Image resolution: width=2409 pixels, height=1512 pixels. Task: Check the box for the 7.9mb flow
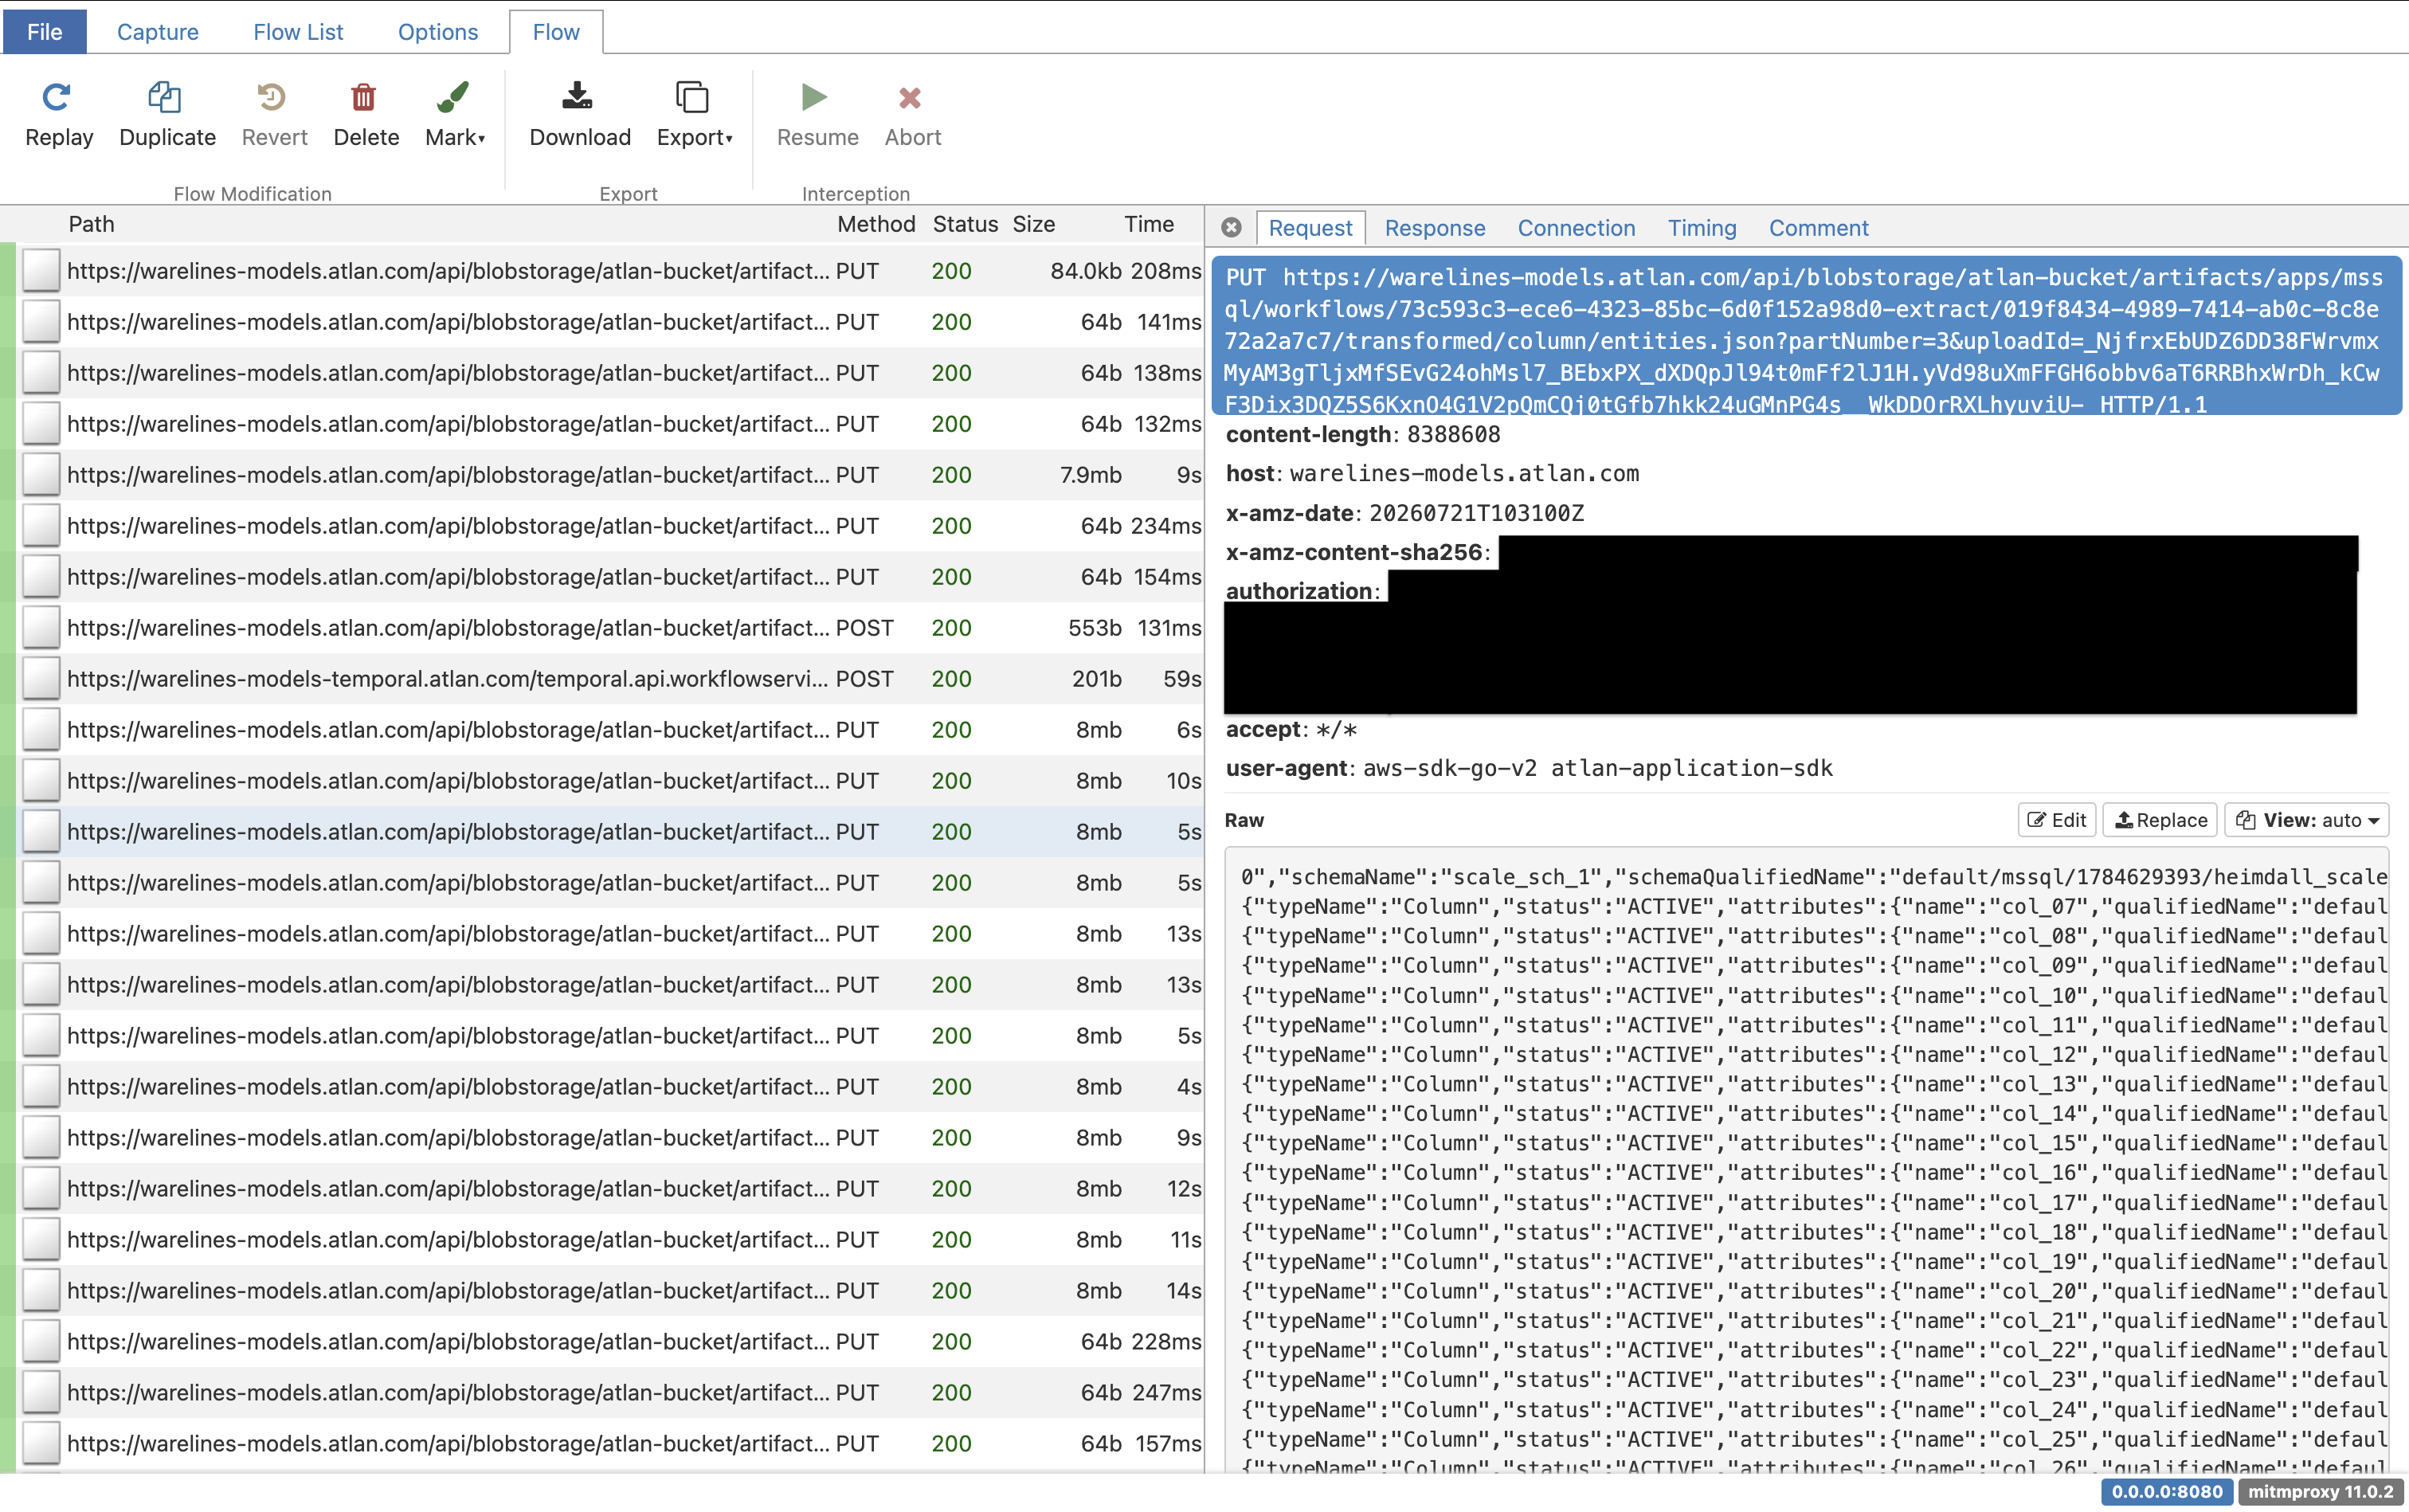point(41,475)
